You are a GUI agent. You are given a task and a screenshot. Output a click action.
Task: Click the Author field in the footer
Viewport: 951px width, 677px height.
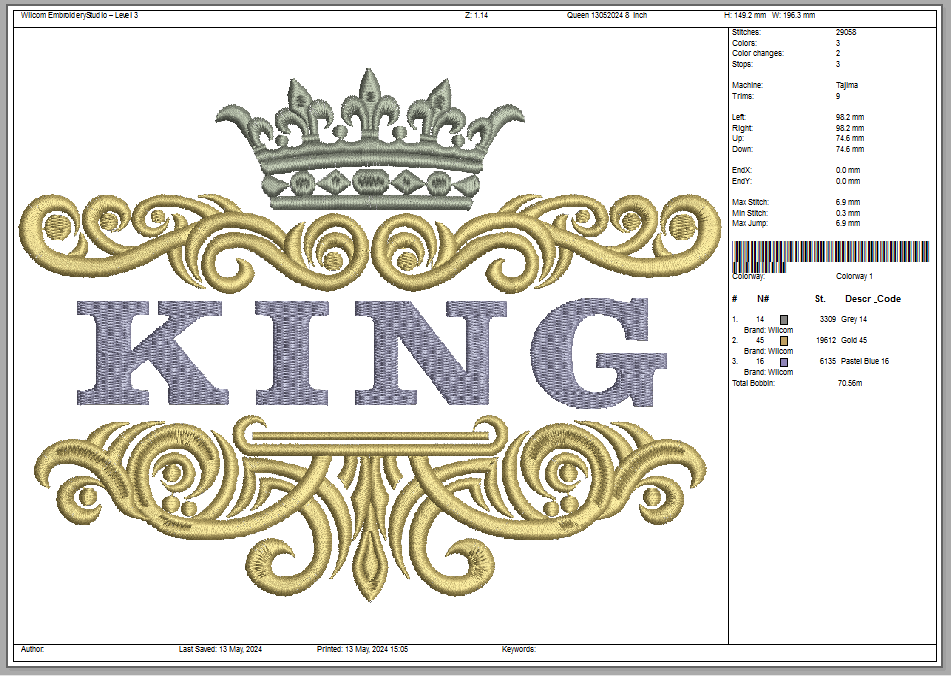32,649
